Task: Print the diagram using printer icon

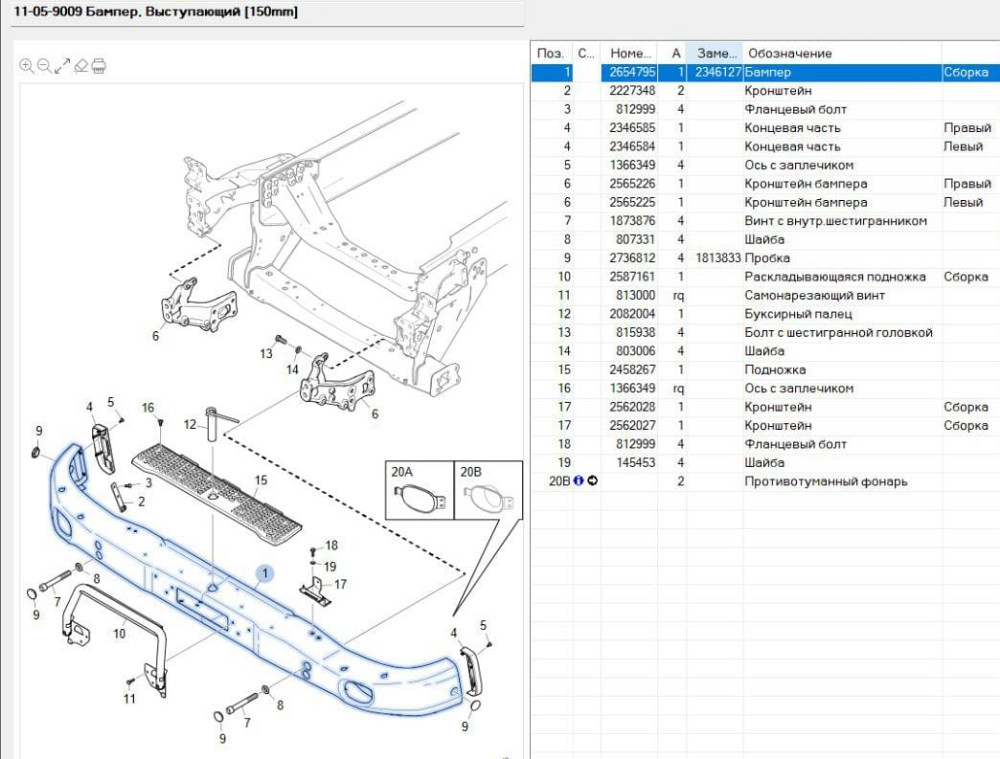Action: 99,66
